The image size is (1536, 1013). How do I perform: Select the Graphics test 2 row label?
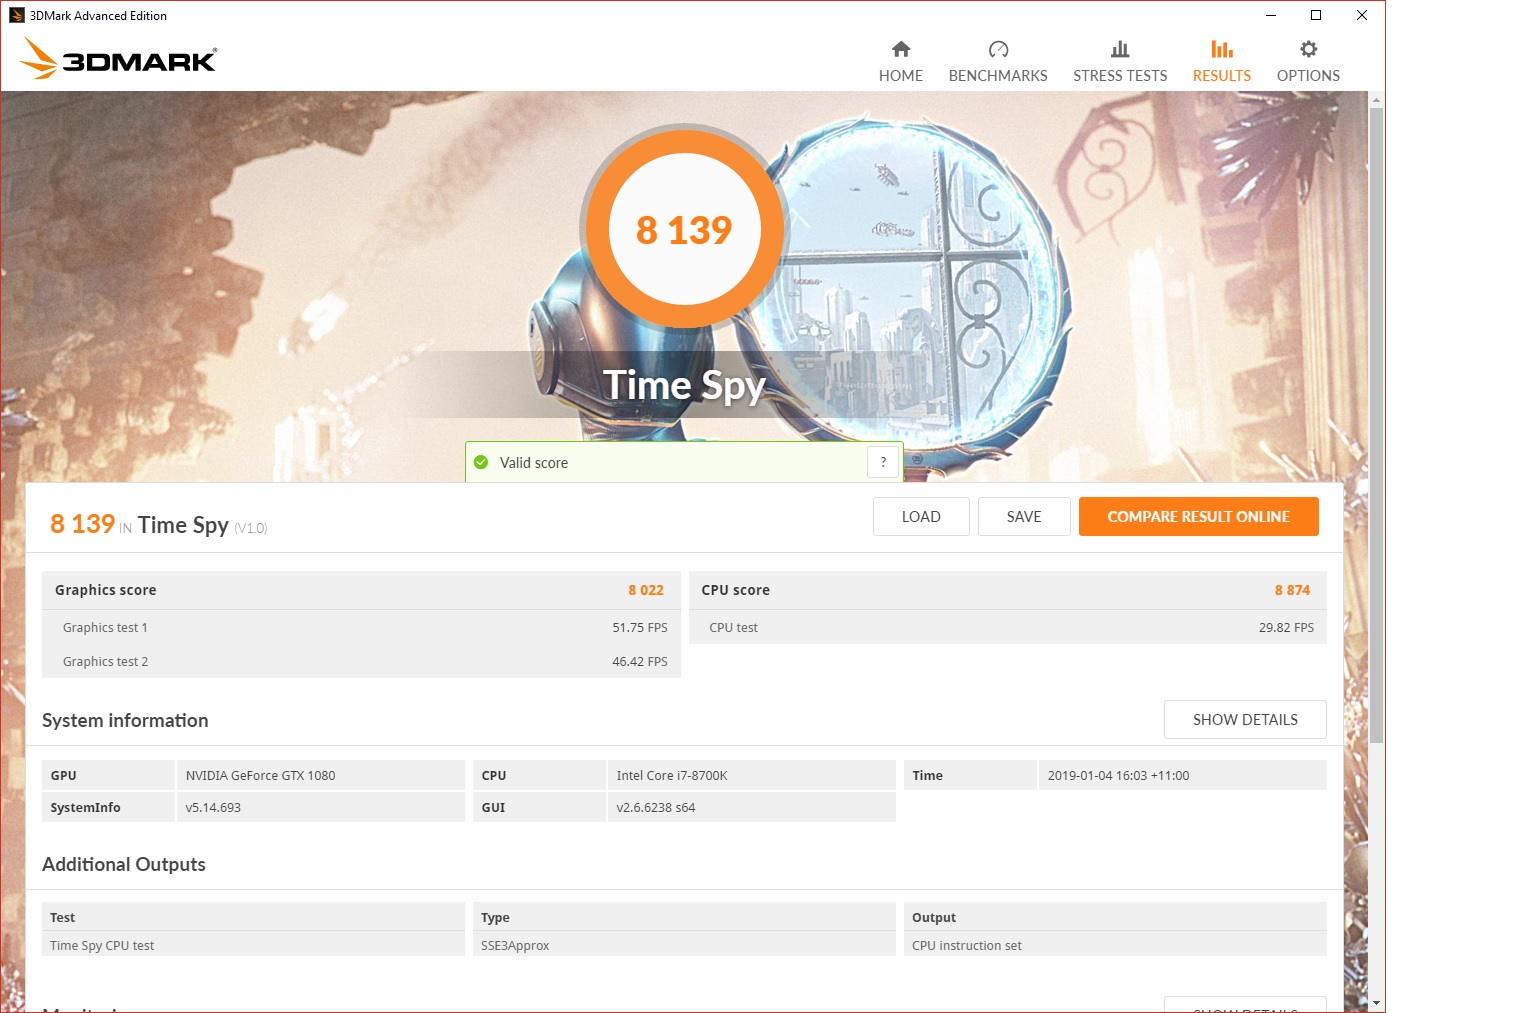click(105, 662)
